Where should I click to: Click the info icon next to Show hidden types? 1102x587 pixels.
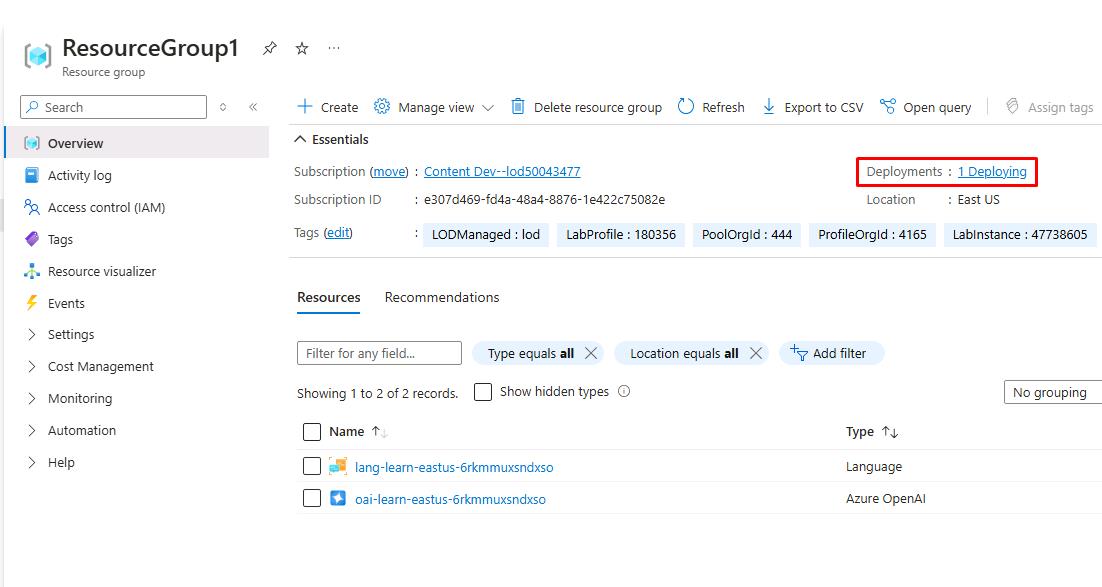pyautogui.click(x=624, y=392)
